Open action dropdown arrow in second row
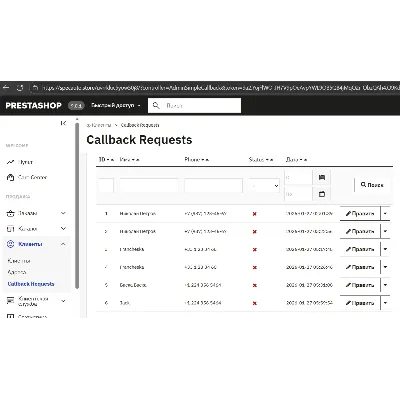This screenshot has height=400, width=400. tap(385, 231)
